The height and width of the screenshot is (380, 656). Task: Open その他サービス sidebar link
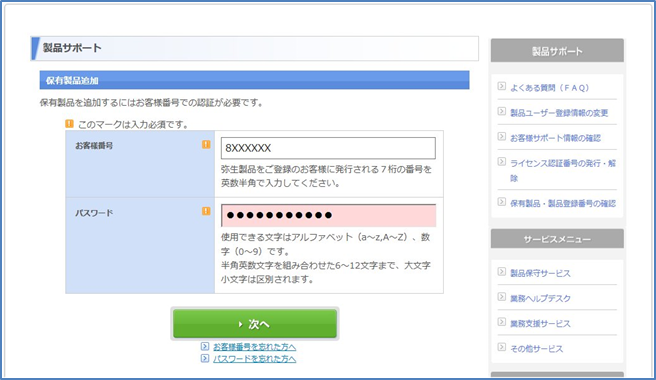(x=536, y=349)
